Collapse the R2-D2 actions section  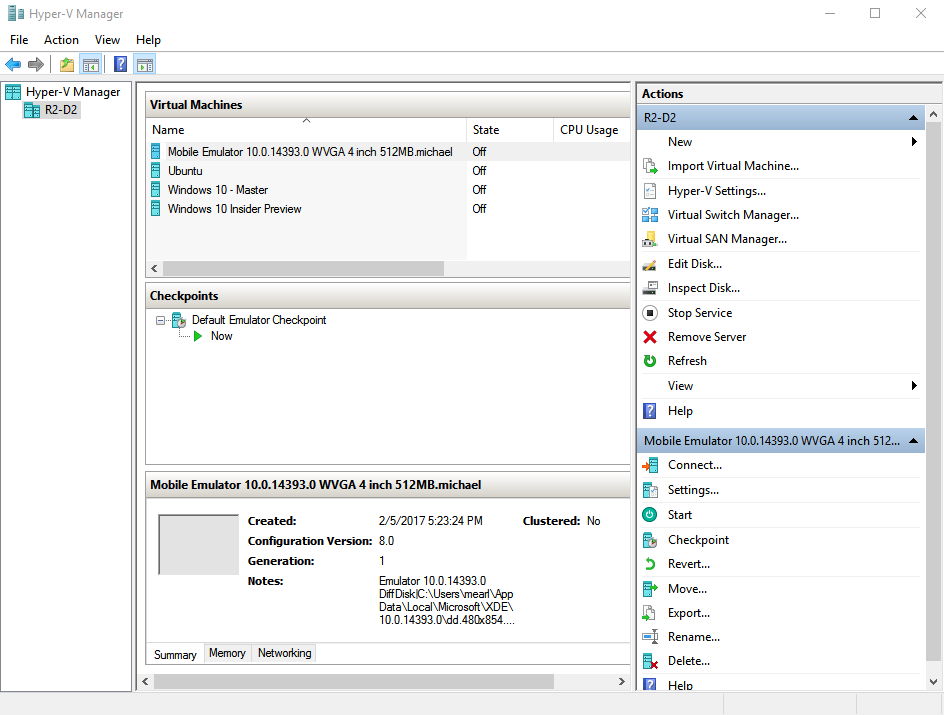click(x=913, y=118)
